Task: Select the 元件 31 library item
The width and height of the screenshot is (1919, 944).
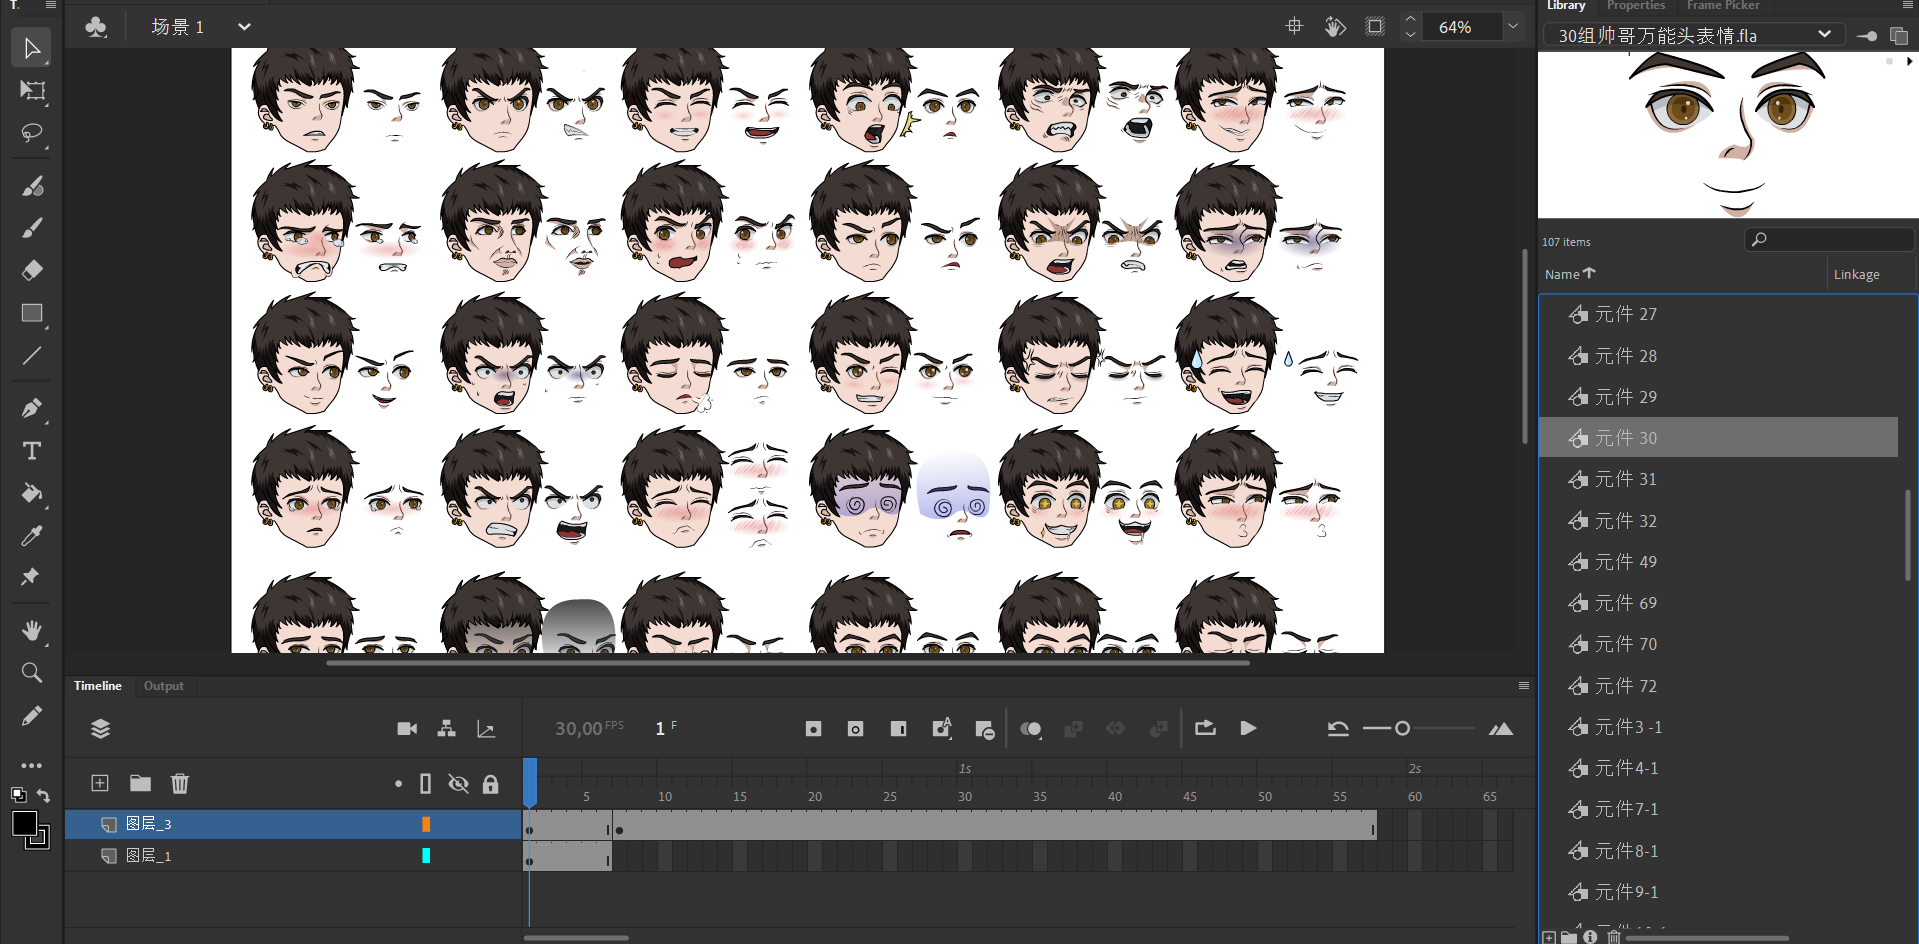Action: 1625,479
